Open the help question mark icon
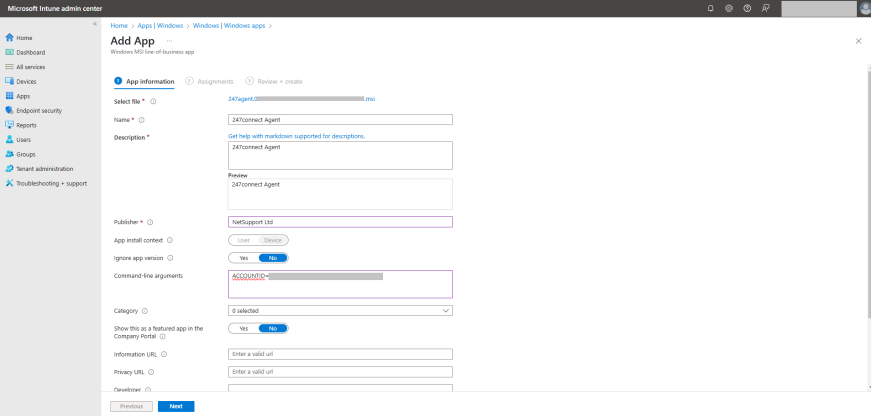Image resolution: width=871 pixels, height=416 pixels. coord(747,8)
